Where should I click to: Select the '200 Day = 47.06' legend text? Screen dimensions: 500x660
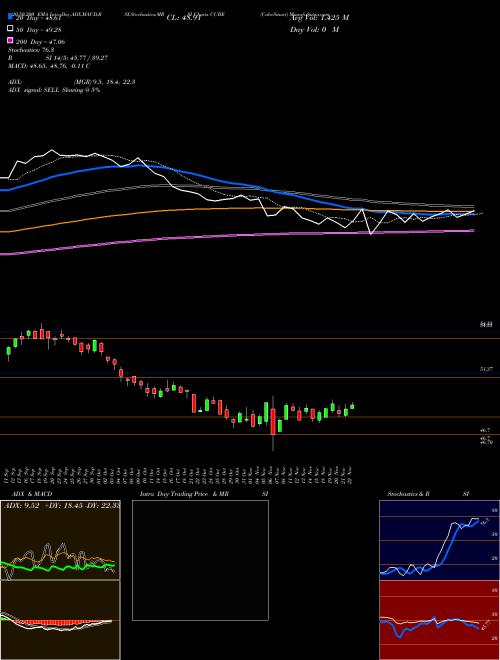pos(40,41)
